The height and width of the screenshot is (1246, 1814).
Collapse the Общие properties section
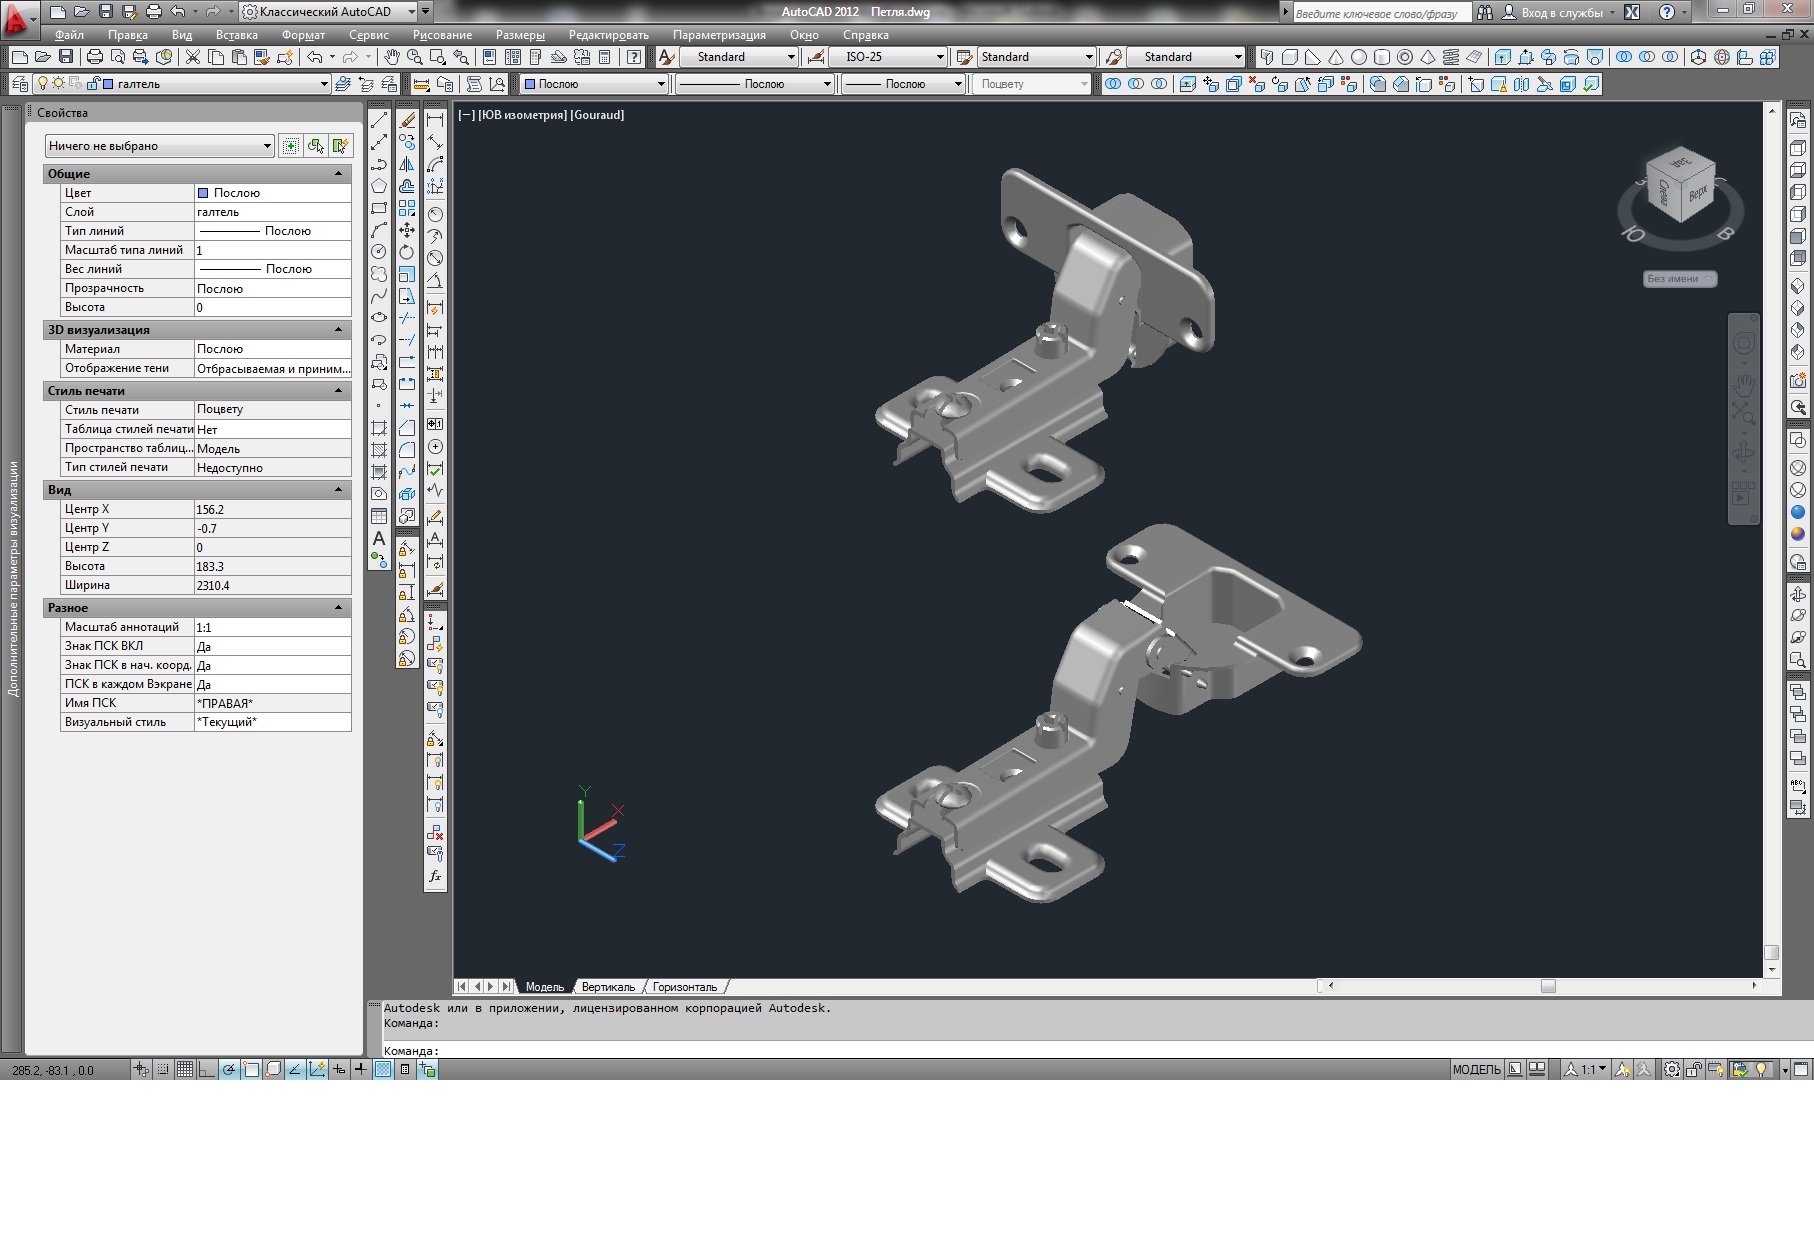point(338,174)
